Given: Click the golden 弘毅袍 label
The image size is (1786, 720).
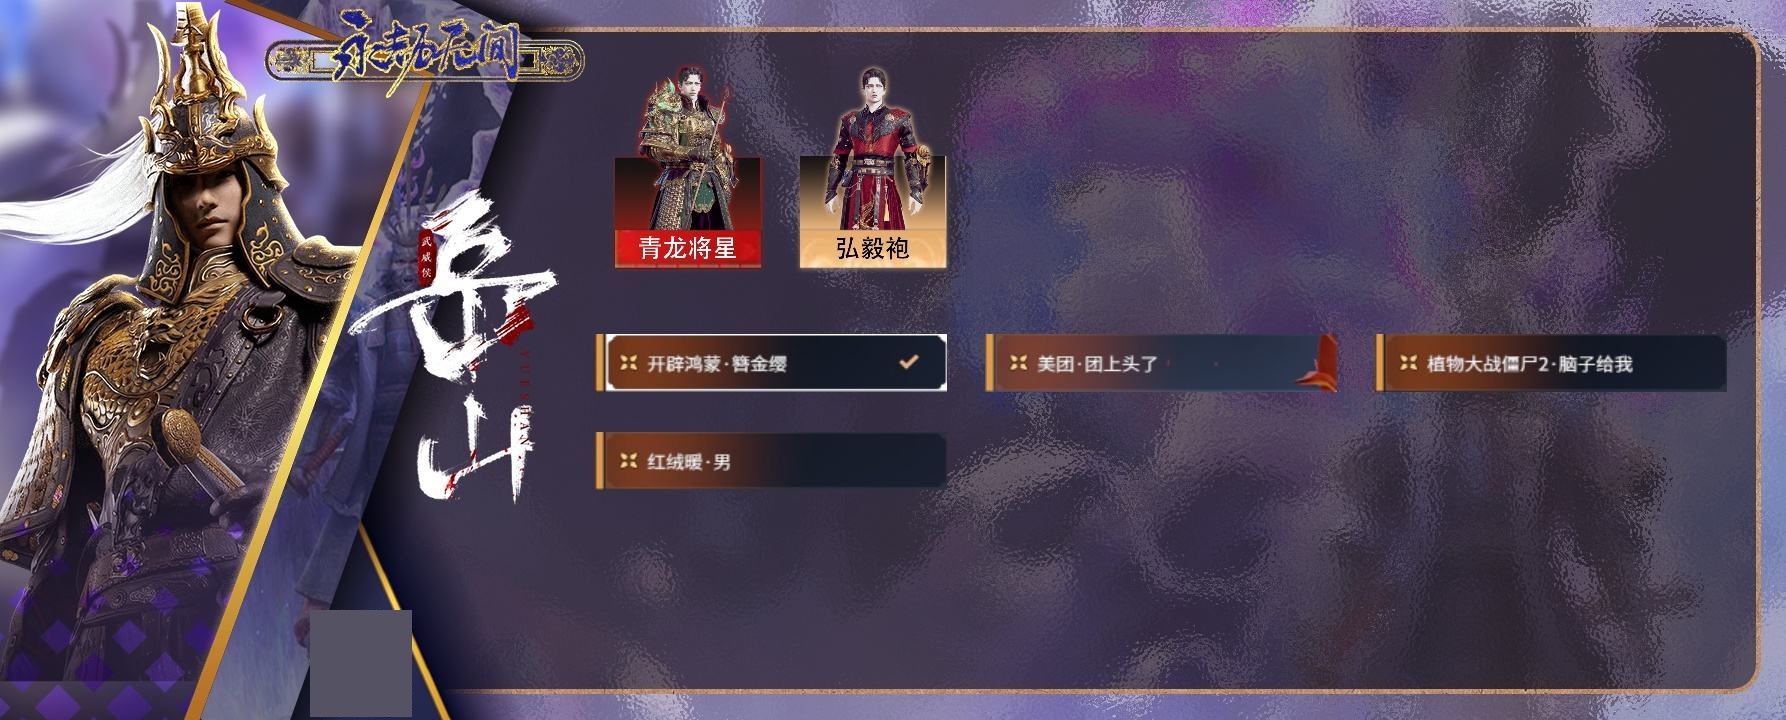Looking at the screenshot, I should 872,249.
